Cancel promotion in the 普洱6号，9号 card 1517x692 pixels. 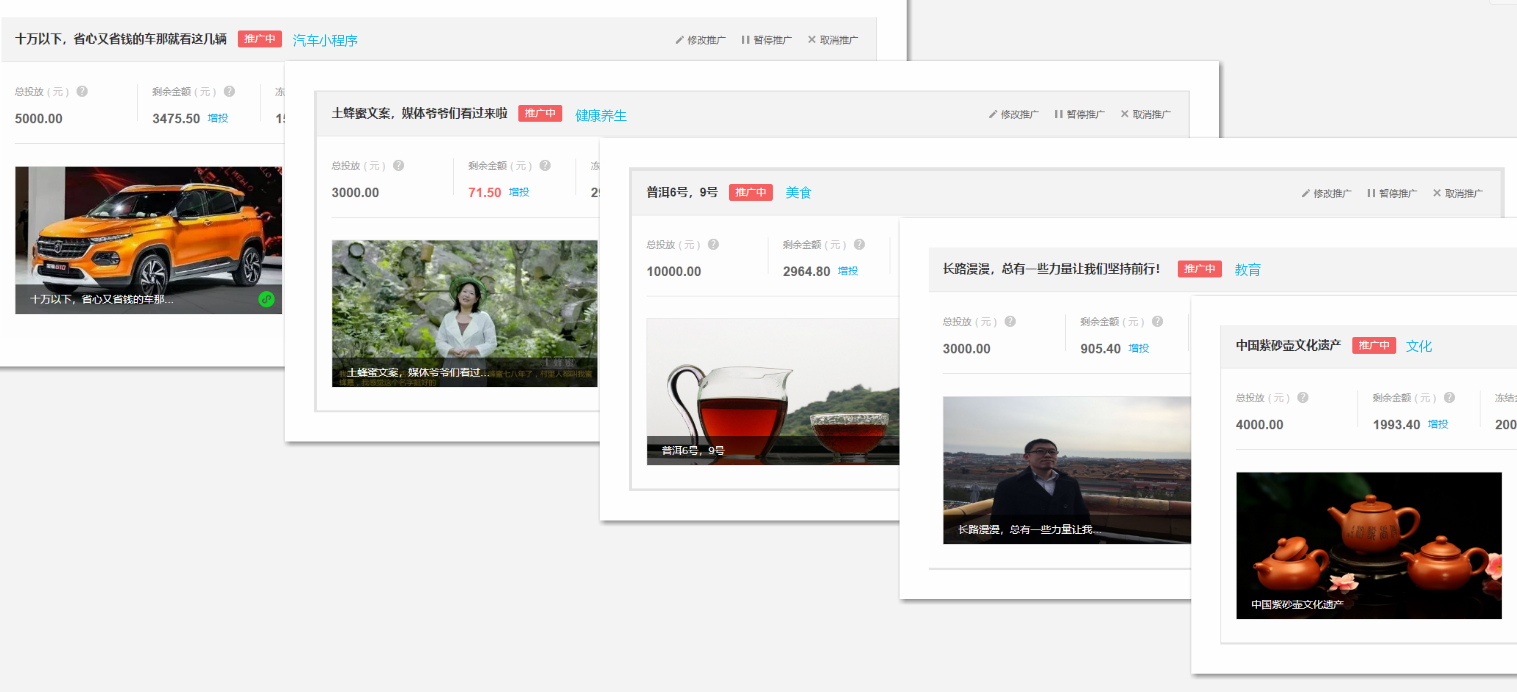(x=1458, y=193)
